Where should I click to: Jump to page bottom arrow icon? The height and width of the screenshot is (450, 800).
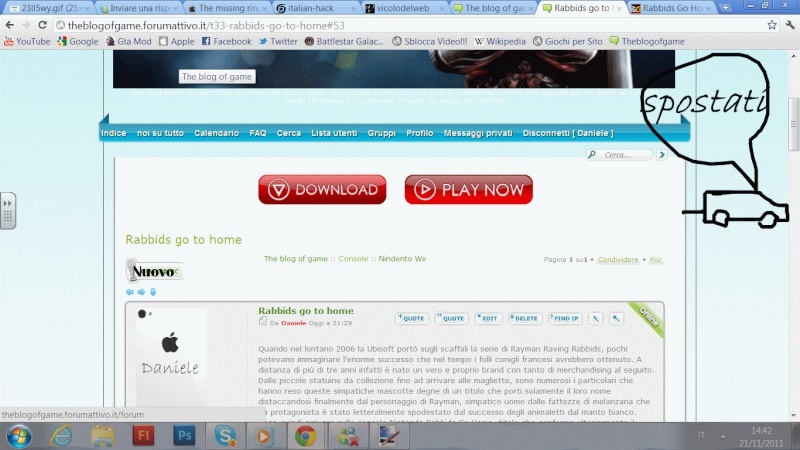[x=153, y=292]
